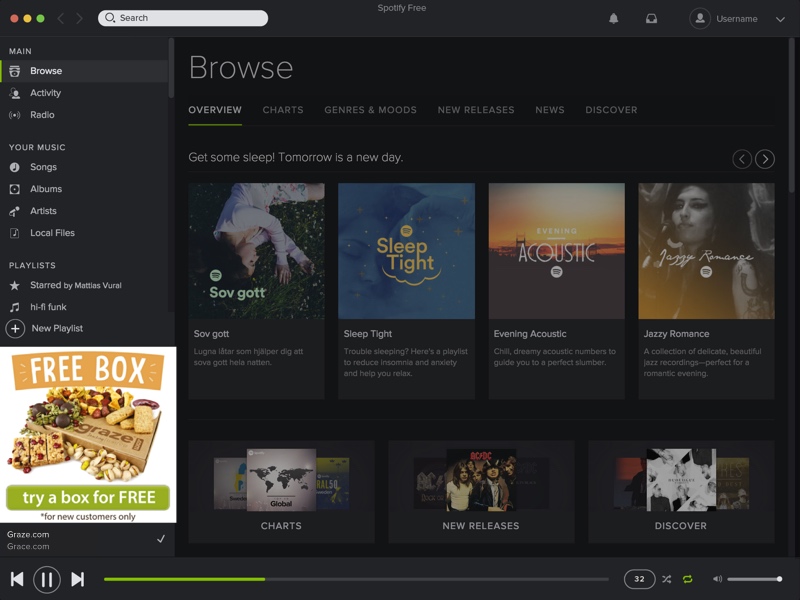Skip to the next track
The height and width of the screenshot is (600, 800).
77,579
